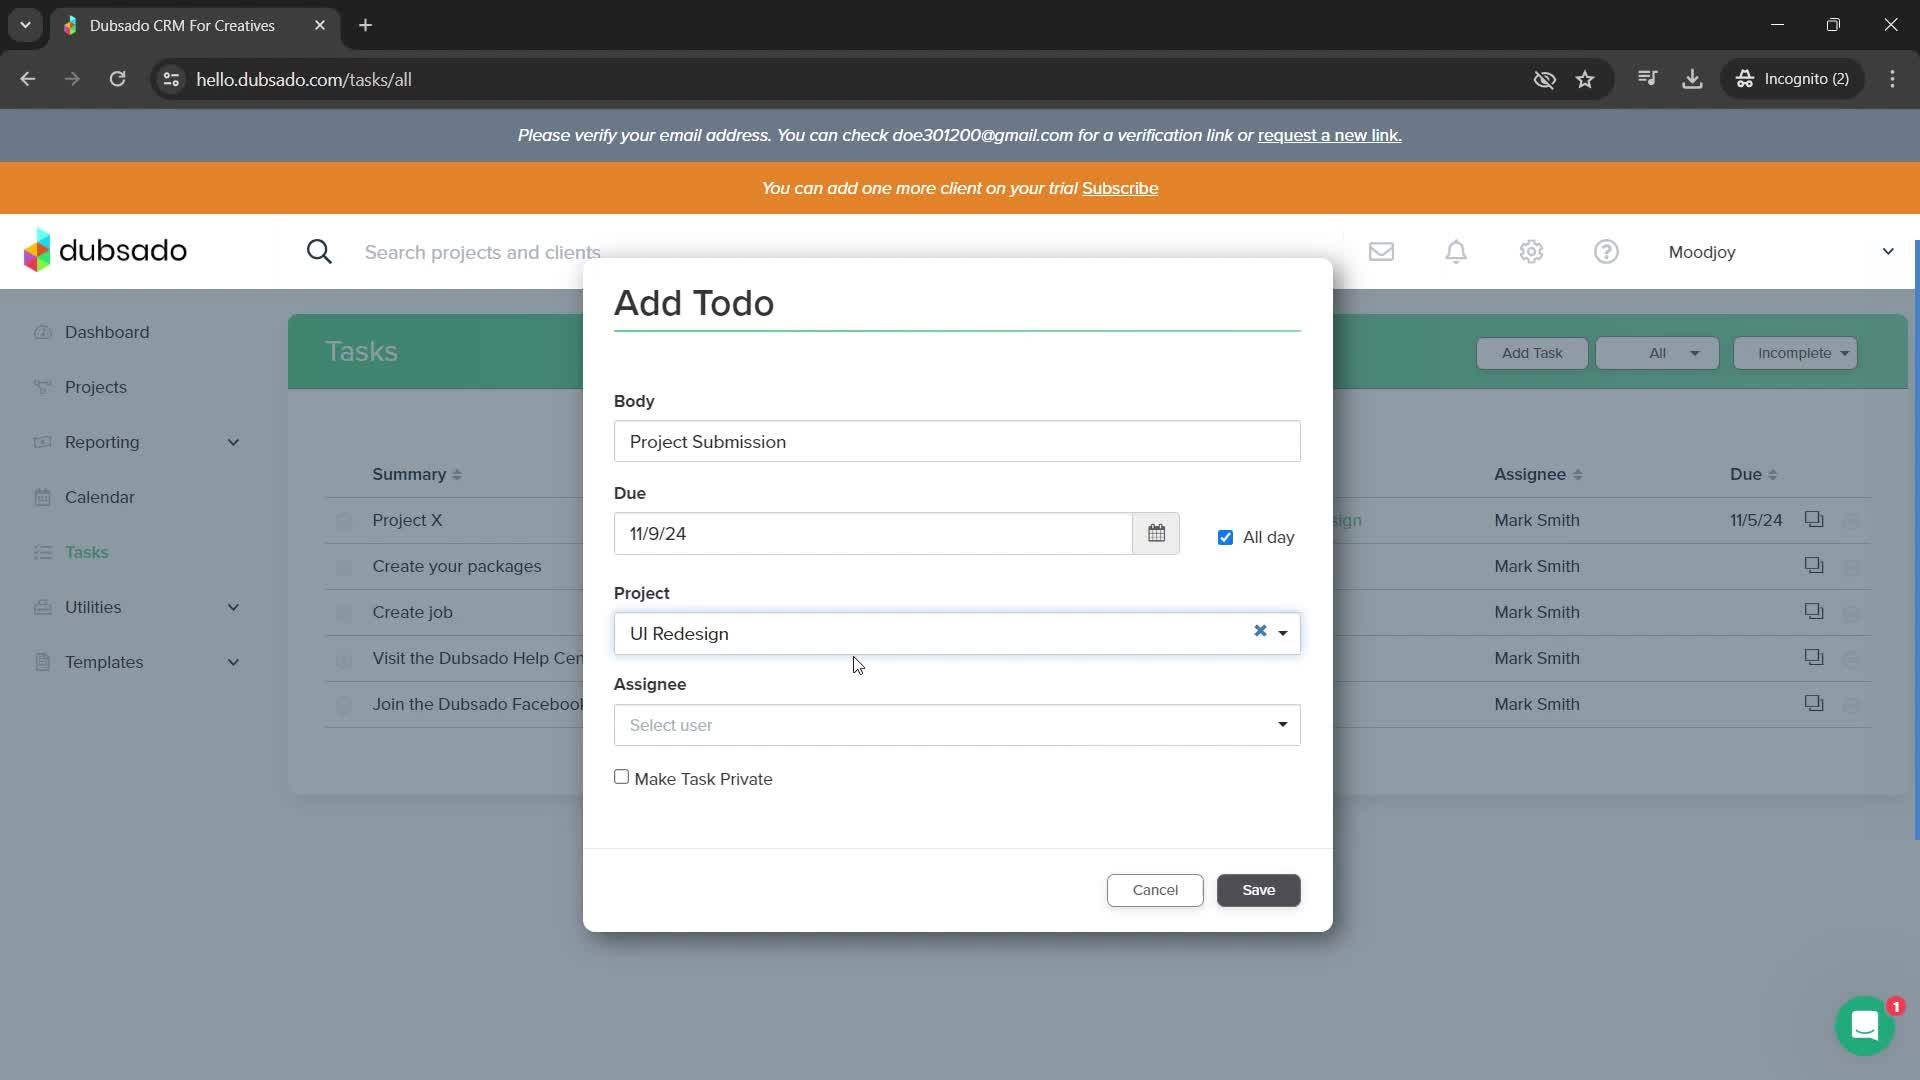Reload the page
Viewport: 1920px width, 1080px height.
117,79
